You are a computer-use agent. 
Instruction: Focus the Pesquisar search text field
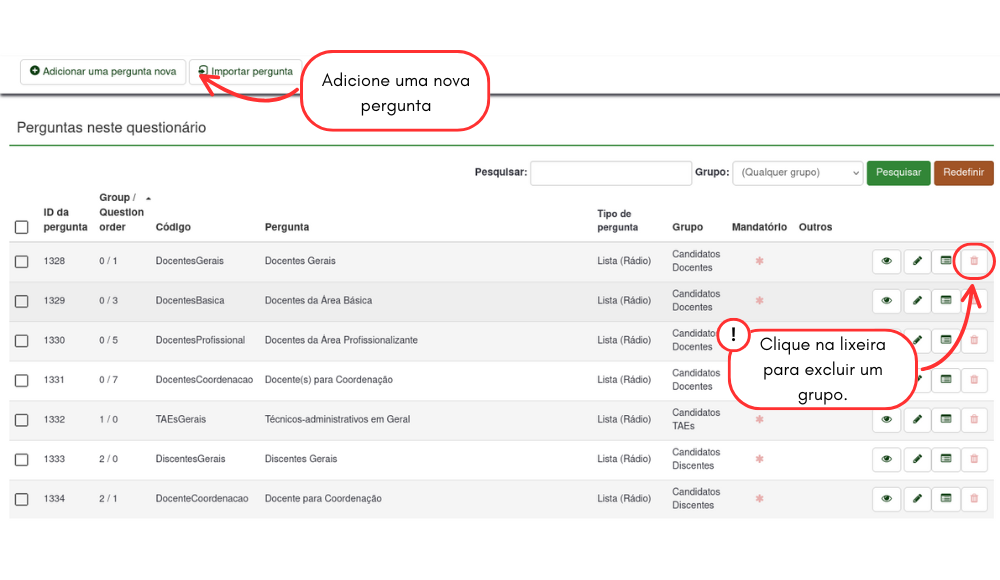pyautogui.click(x=611, y=172)
